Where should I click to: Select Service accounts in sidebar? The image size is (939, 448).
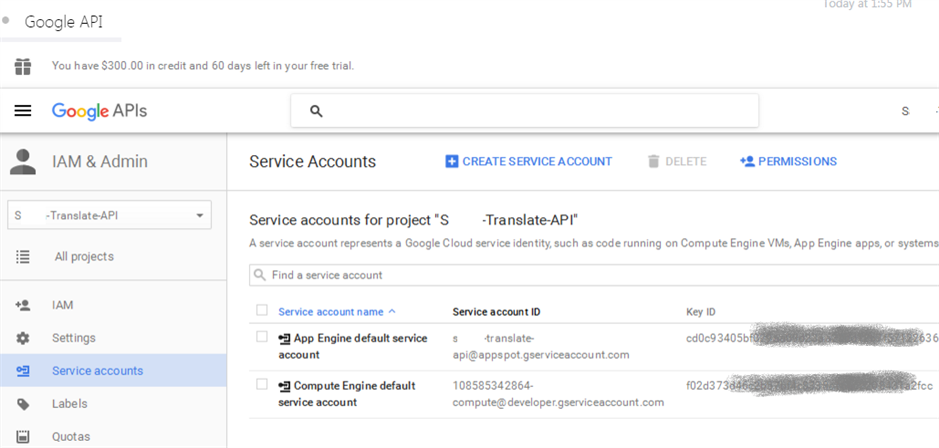(x=98, y=371)
